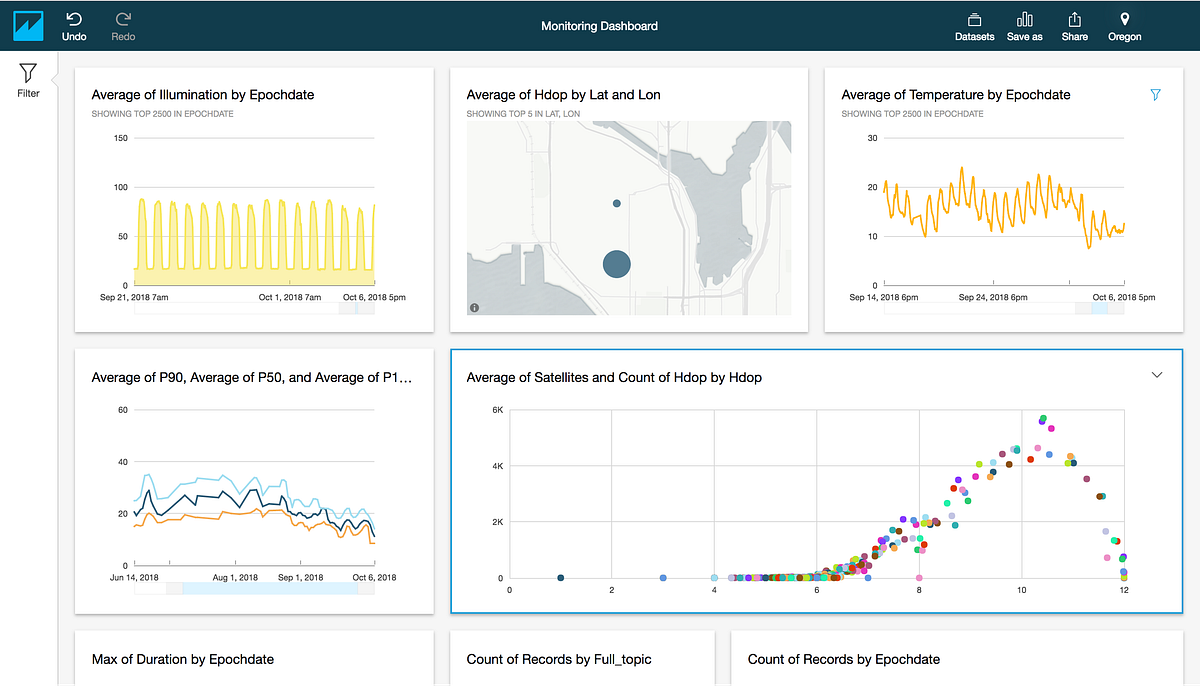Click the filter icon on the Temperature chart
Screen dimensions: 1200x686
[x=1155, y=95]
